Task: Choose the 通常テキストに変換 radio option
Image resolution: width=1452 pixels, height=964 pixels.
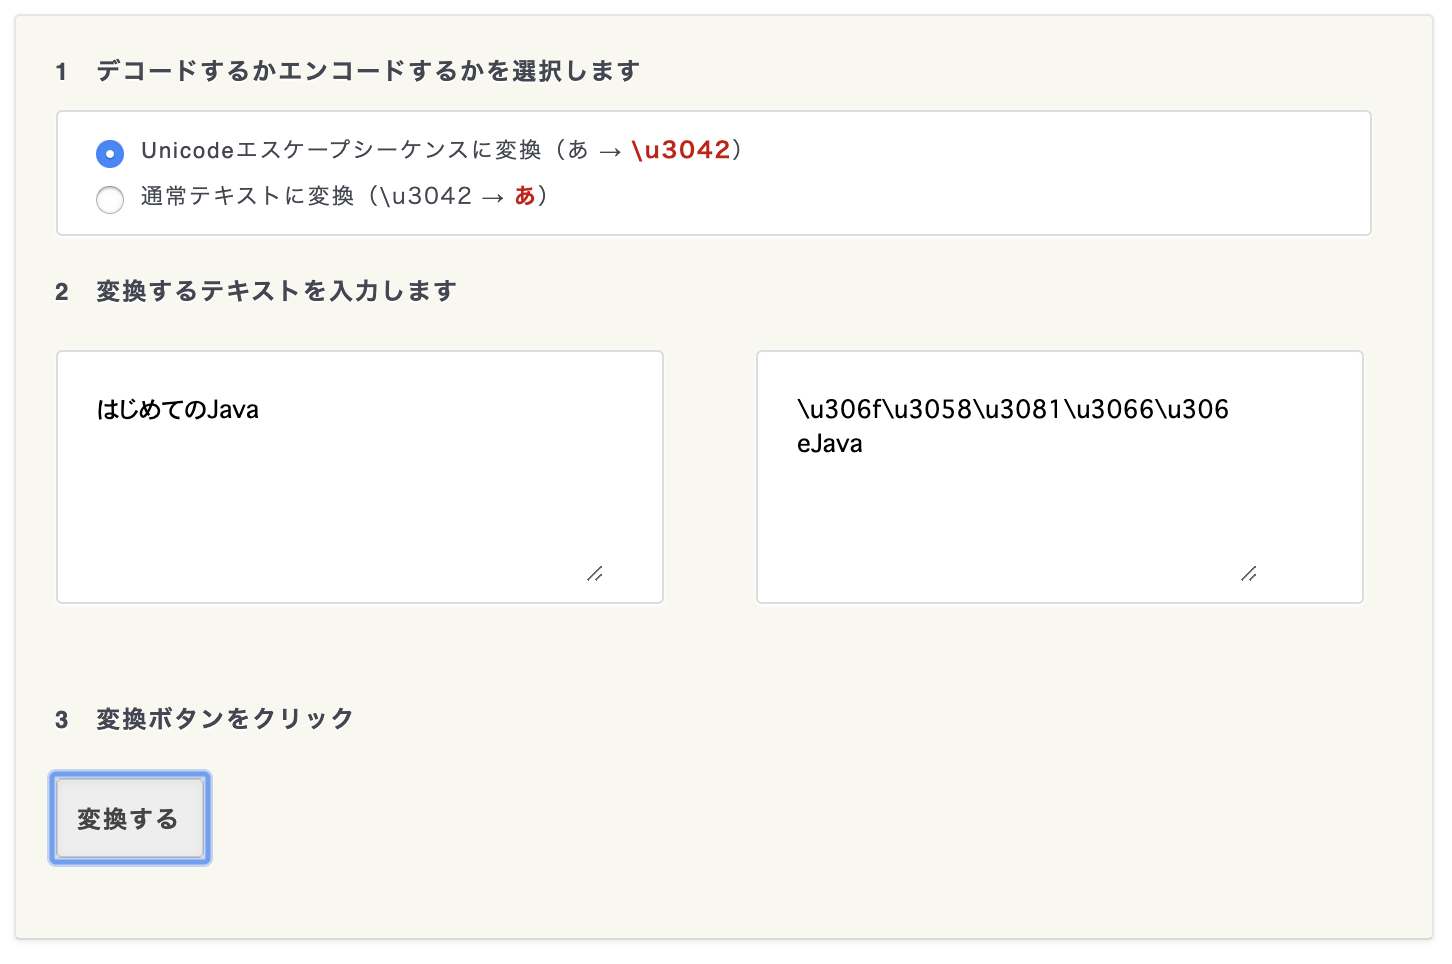Action: click(110, 199)
